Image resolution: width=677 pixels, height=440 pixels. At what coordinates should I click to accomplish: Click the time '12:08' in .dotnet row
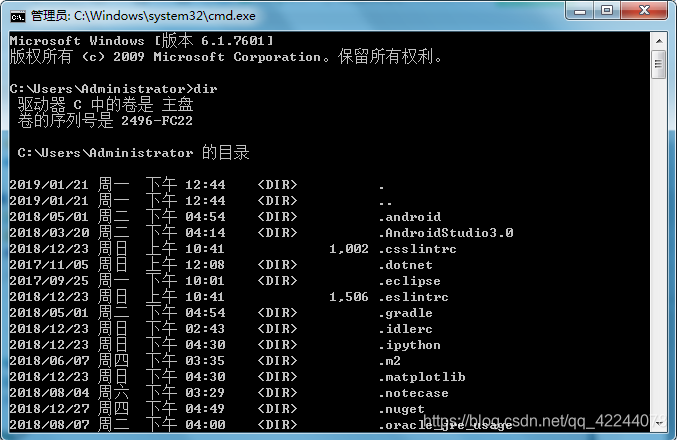205,265
